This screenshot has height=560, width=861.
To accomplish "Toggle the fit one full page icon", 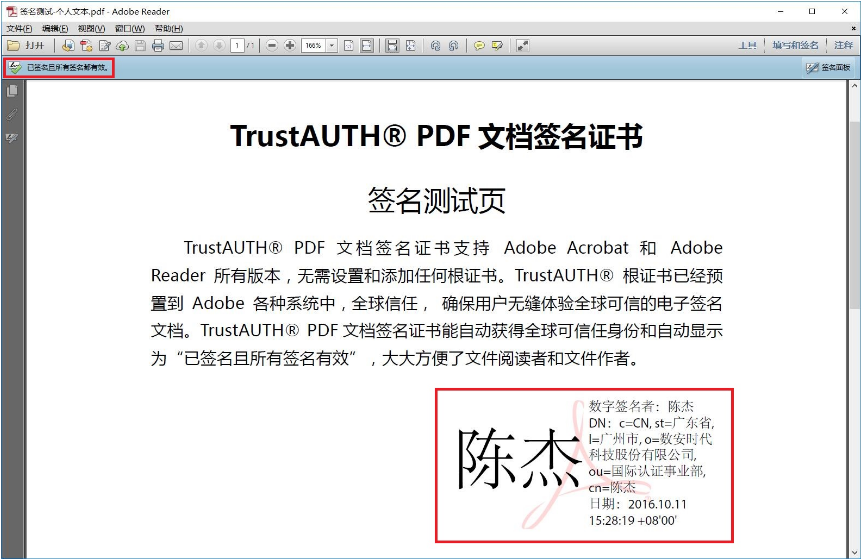I will [x=411, y=46].
